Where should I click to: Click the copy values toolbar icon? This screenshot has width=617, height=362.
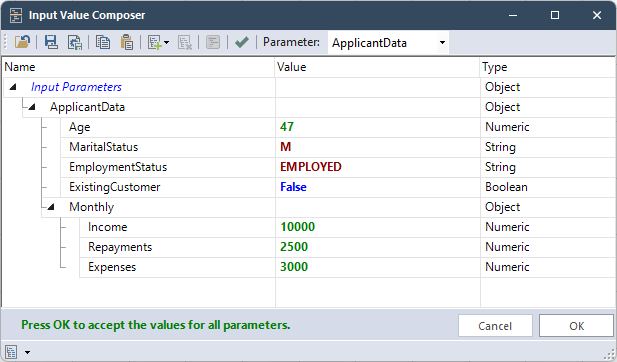click(103, 42)
